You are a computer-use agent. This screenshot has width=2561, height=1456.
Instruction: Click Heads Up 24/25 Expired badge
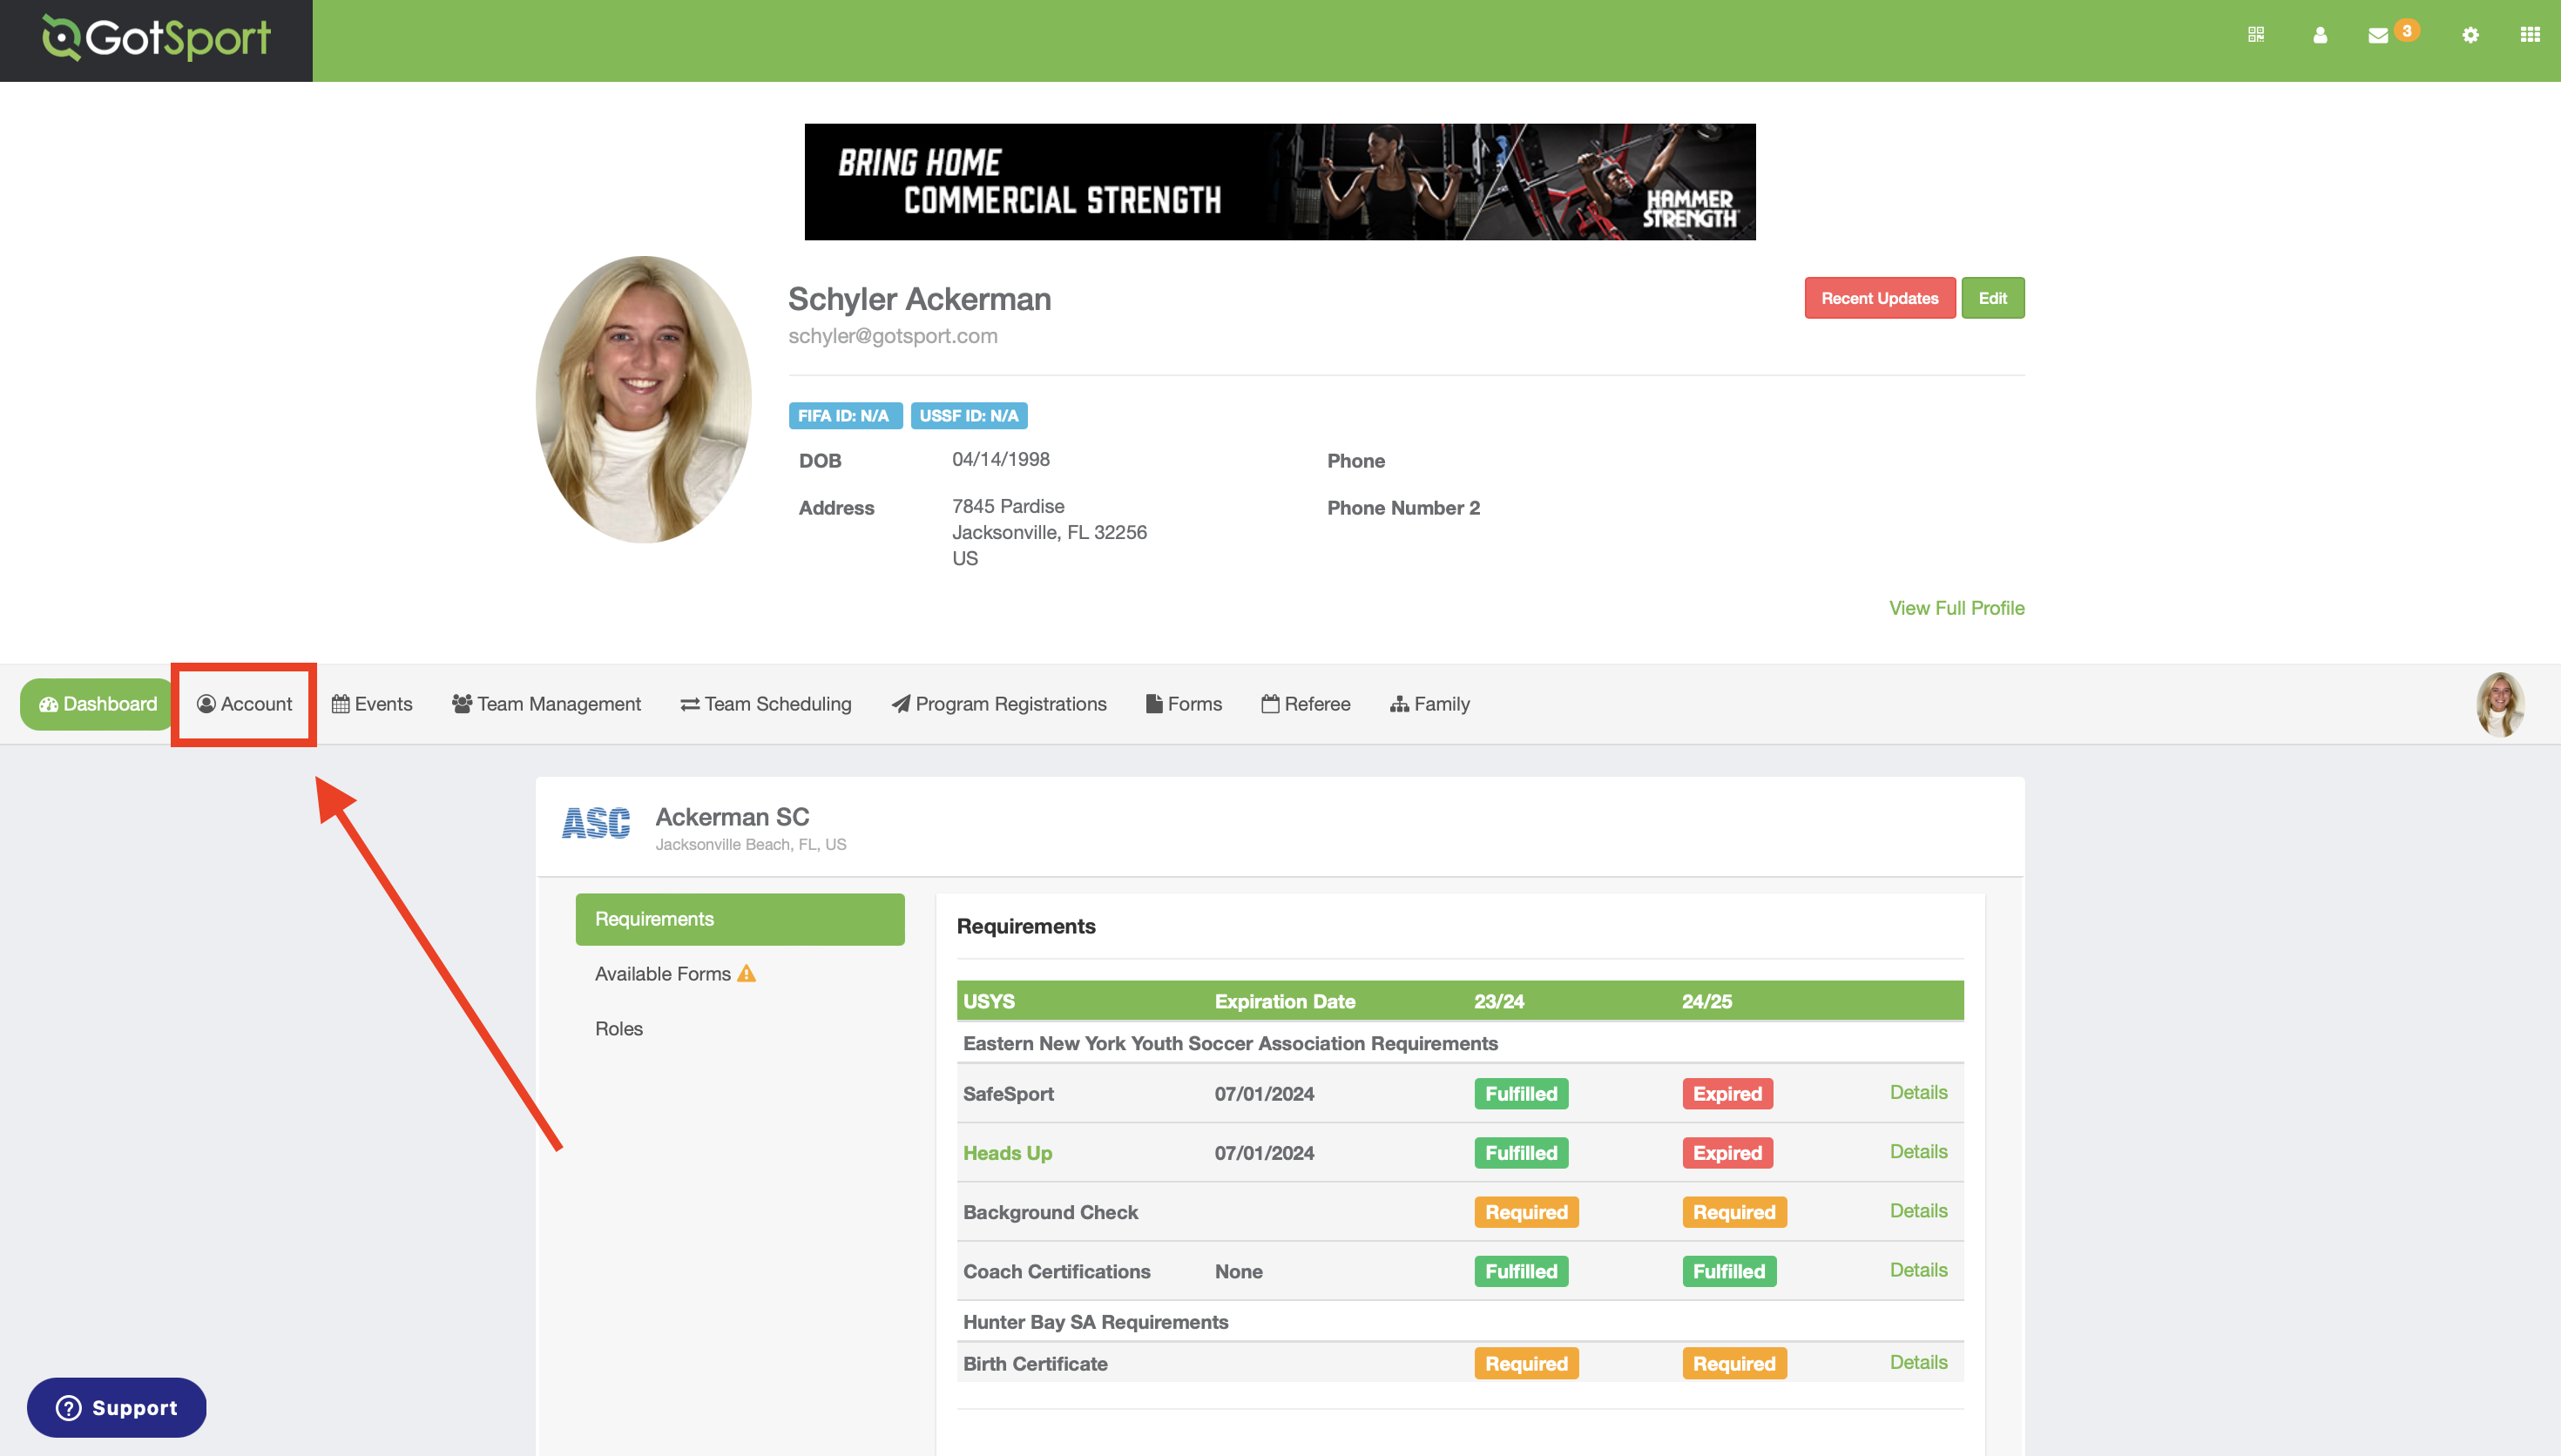point(1728,1153)
